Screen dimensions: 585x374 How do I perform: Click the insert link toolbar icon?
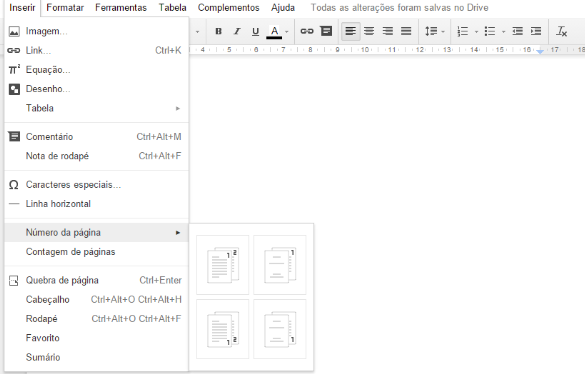[307, 31]
